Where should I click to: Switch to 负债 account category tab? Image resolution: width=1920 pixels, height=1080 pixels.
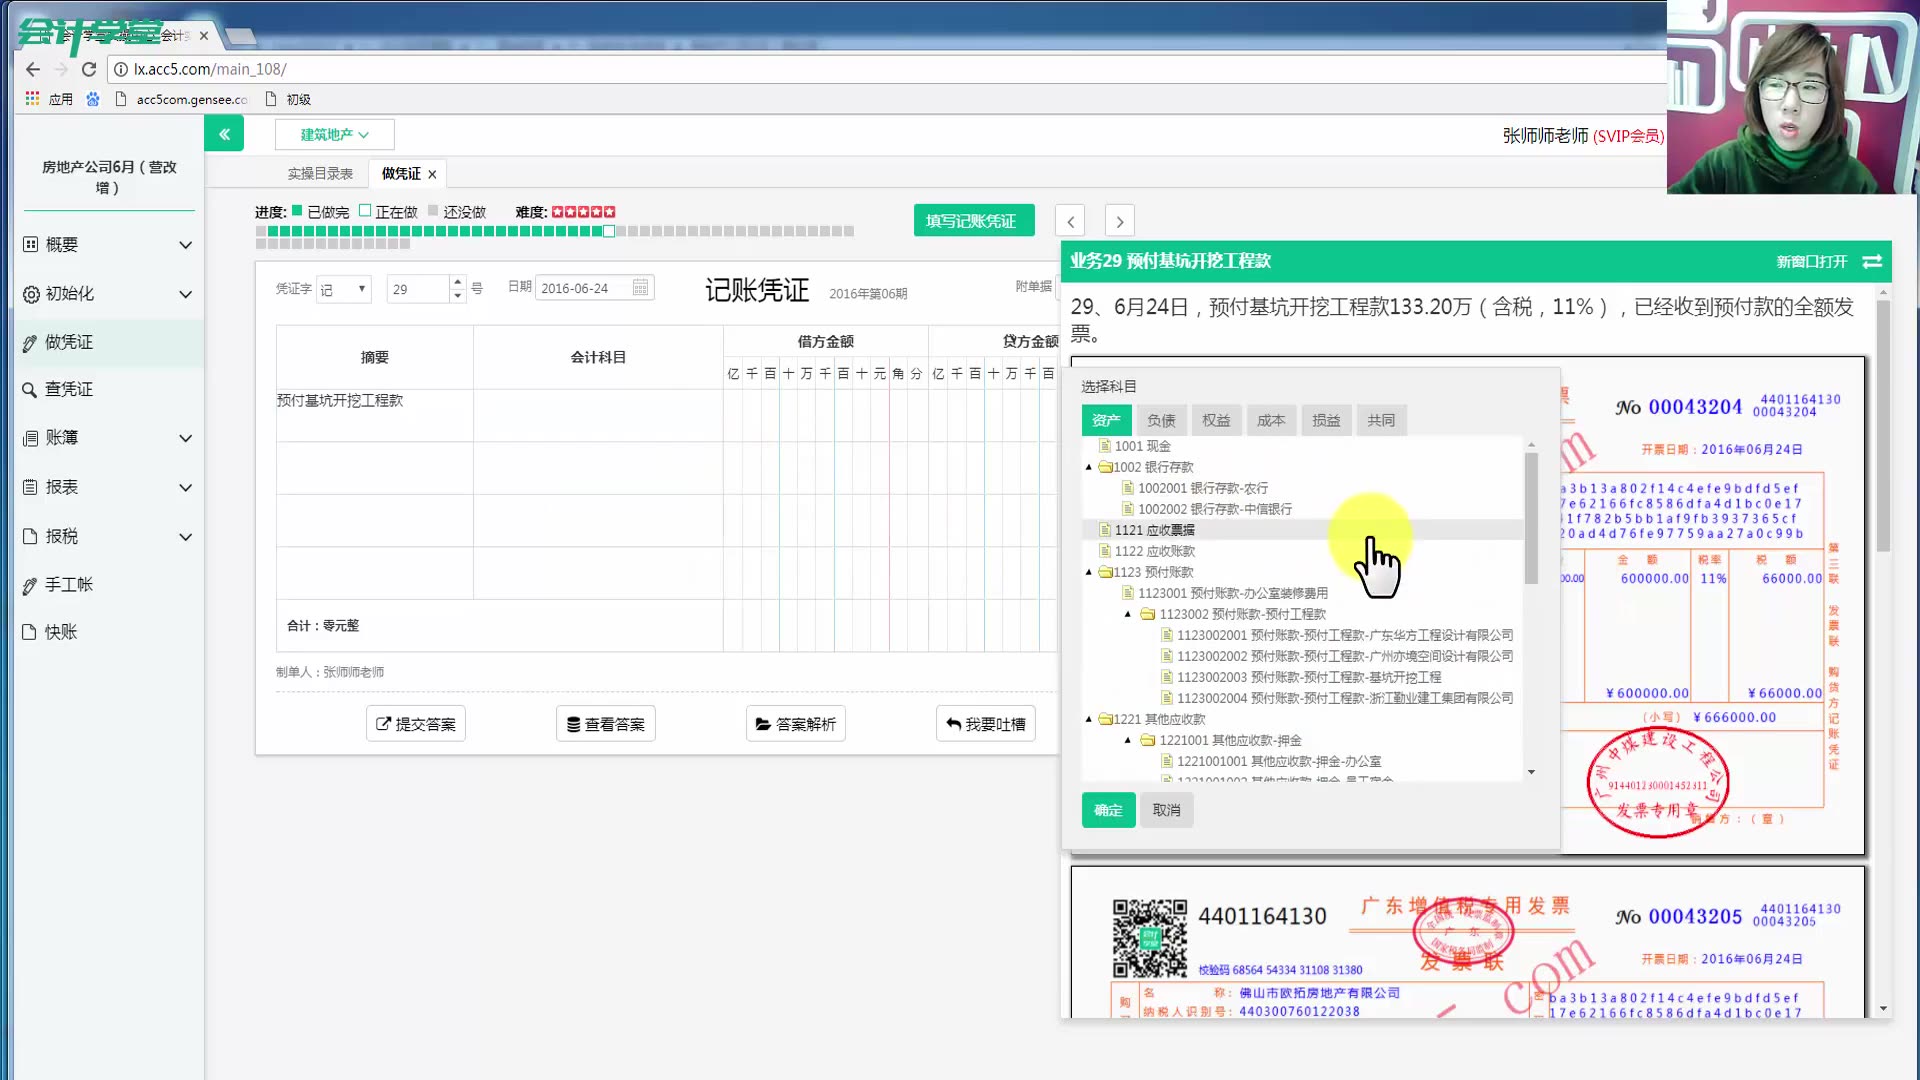click(1161, 420)
